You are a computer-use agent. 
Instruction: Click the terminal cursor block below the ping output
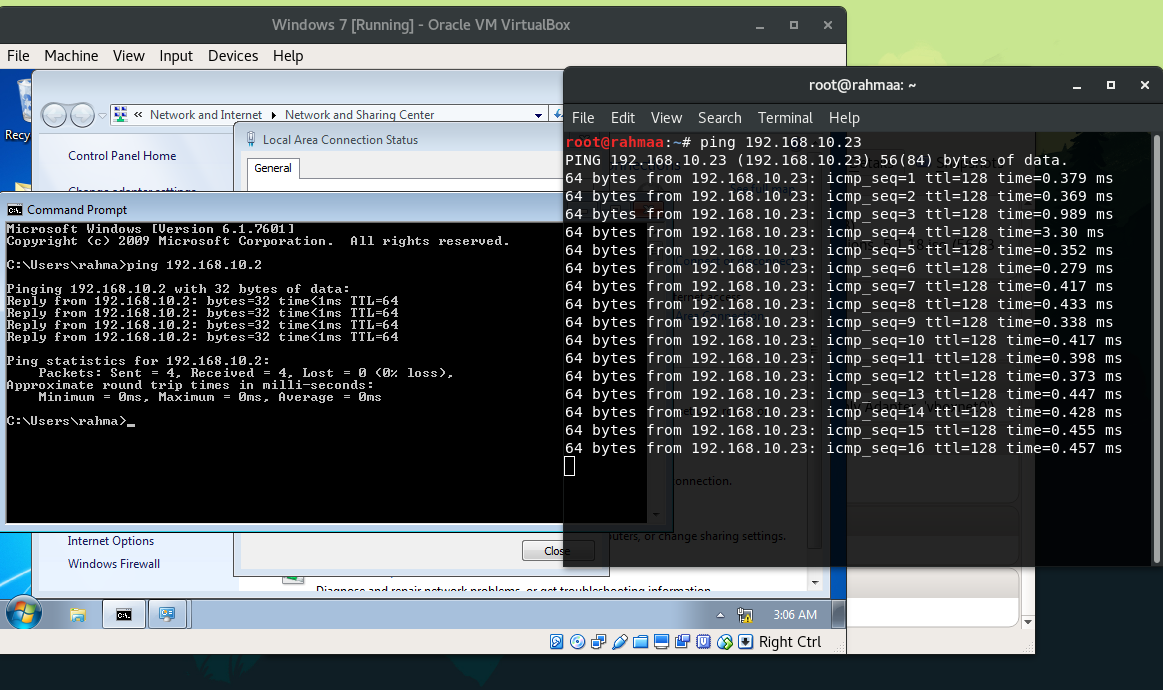coord(570,466)
